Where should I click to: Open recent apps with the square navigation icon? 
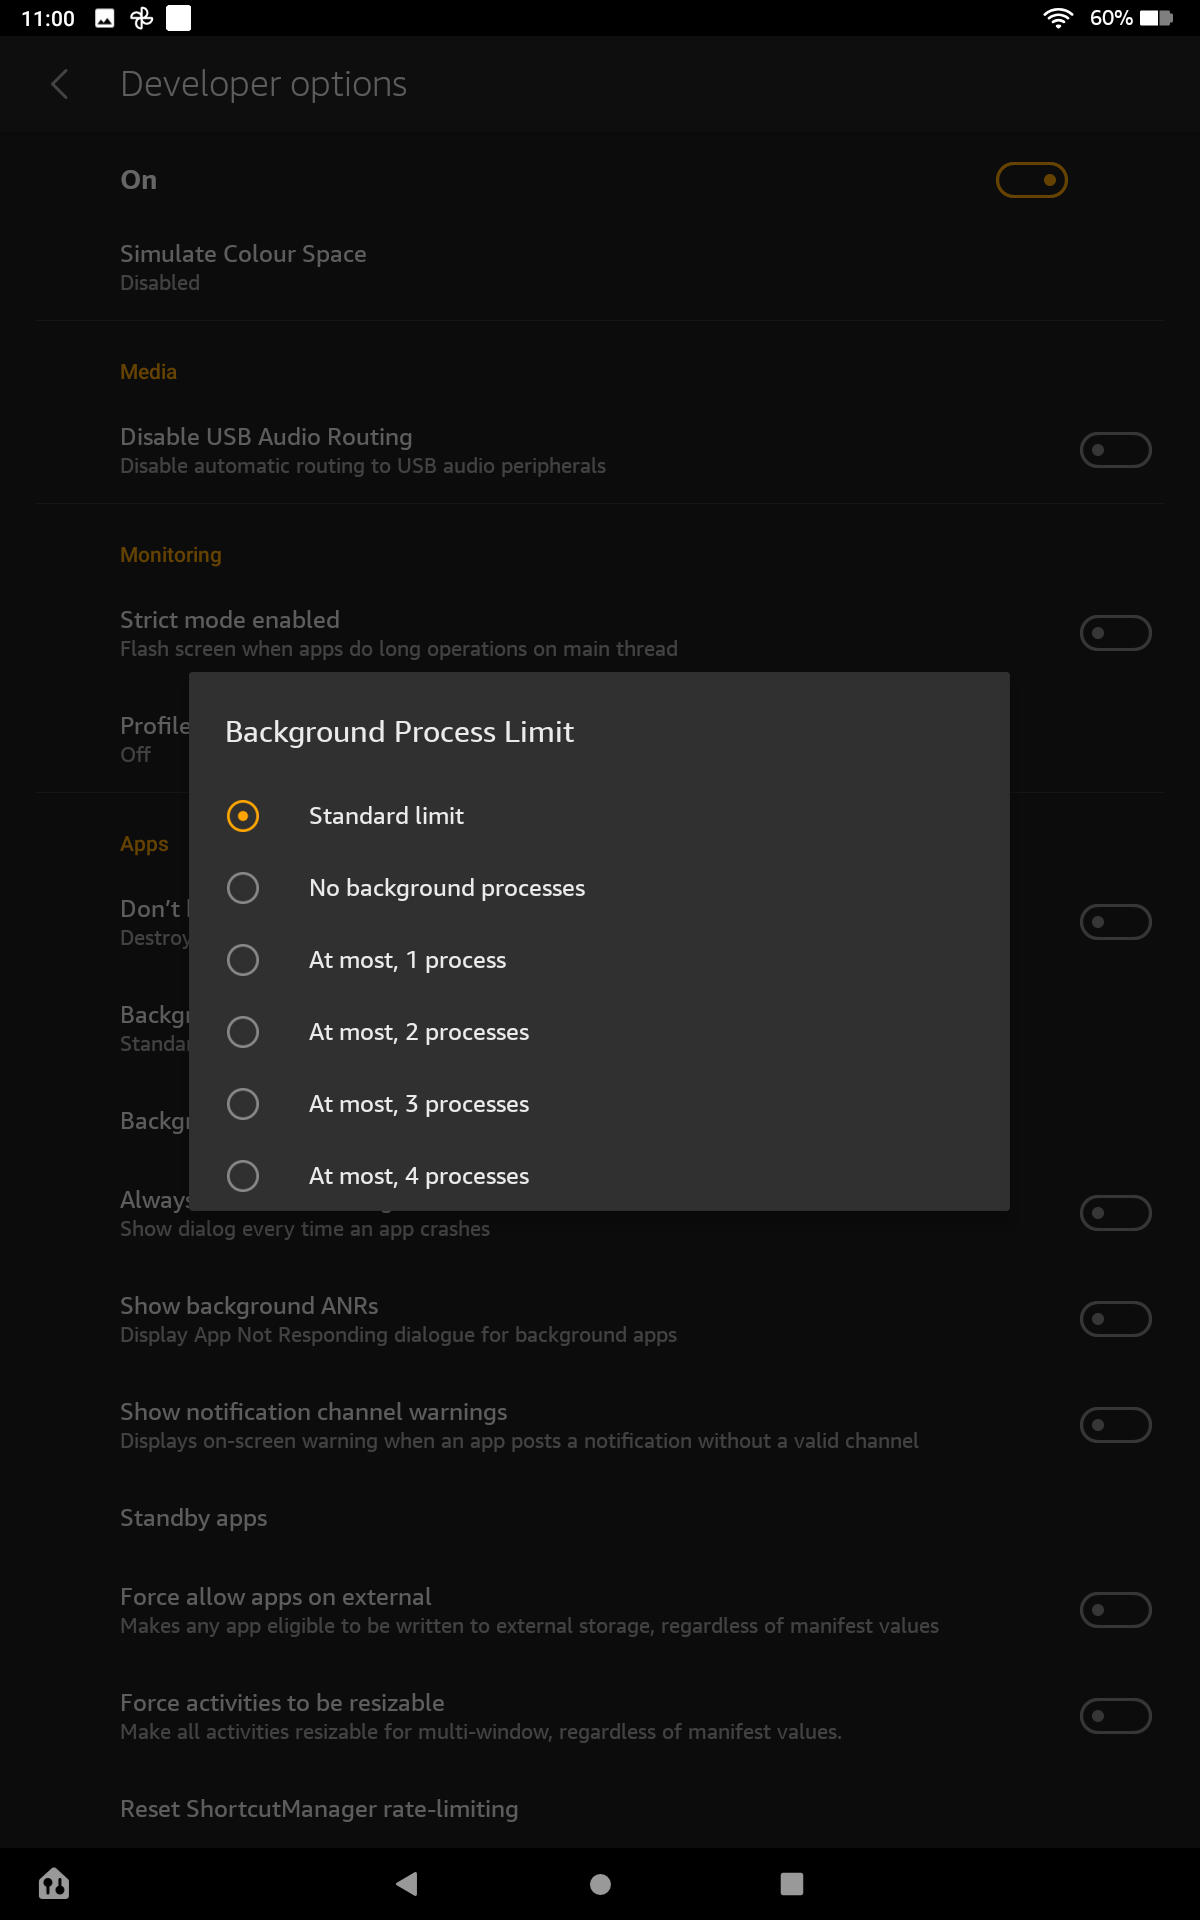(x=792, y=1884)
